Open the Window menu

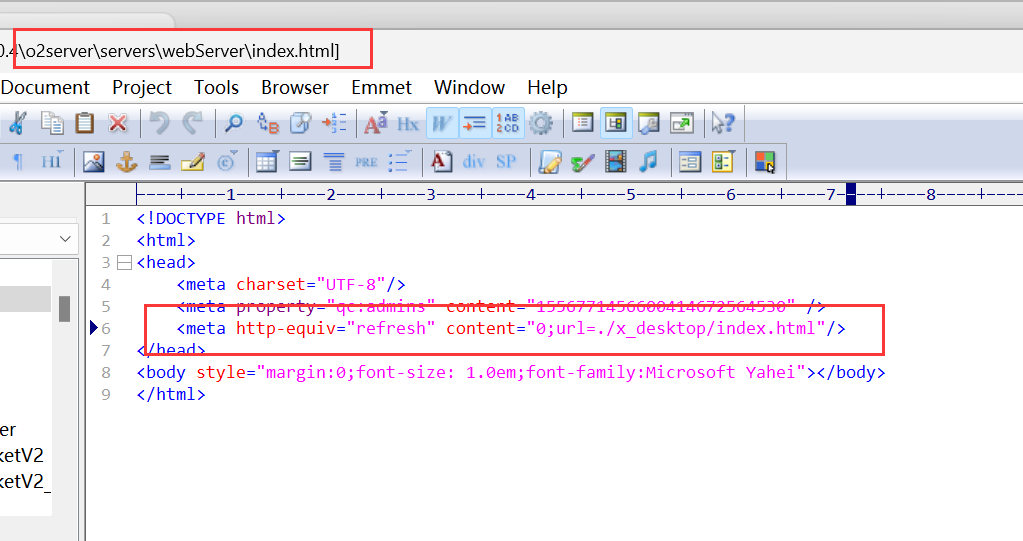[x=469, y=87]
